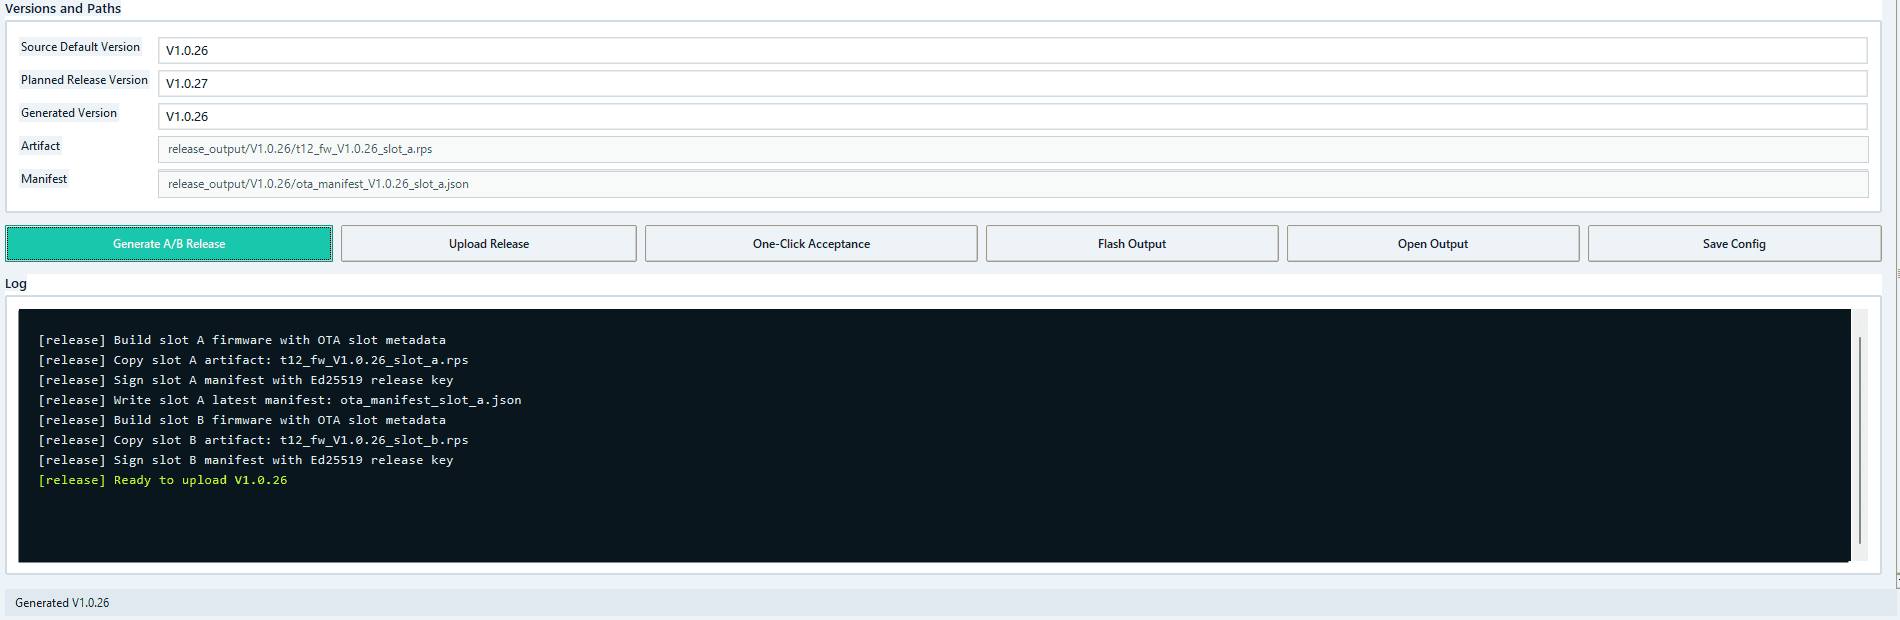The height and width of the screenshot is (620, 1900).
Task: Select the Artifact path field
Action: pyautogui.click(x=1012, y=149)
